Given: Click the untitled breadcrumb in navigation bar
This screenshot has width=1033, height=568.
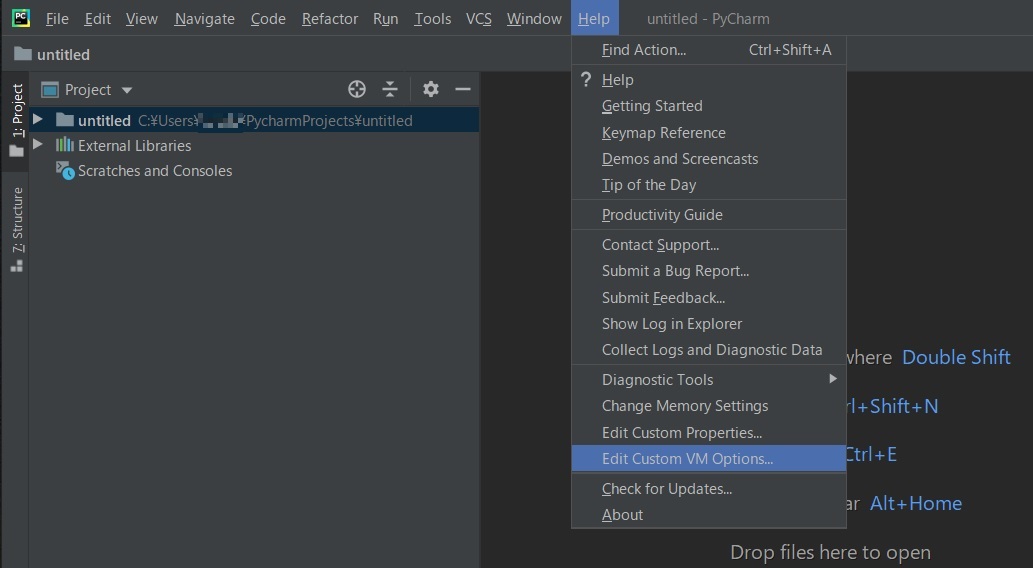Looking at the screenshot, I should click(x=63, y=55).
